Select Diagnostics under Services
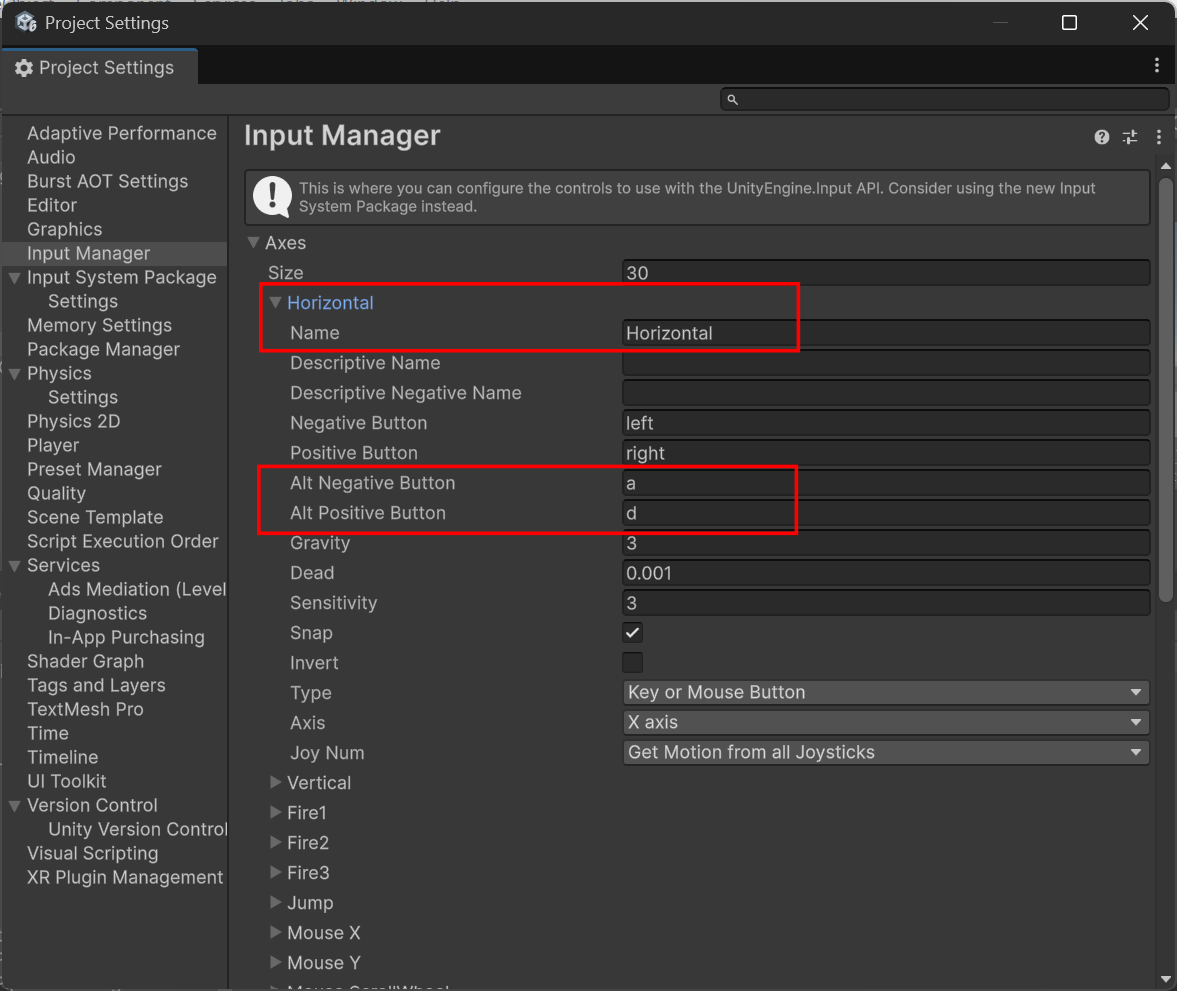This screenshot has height=991, width=1177. (x=98, y=613)
